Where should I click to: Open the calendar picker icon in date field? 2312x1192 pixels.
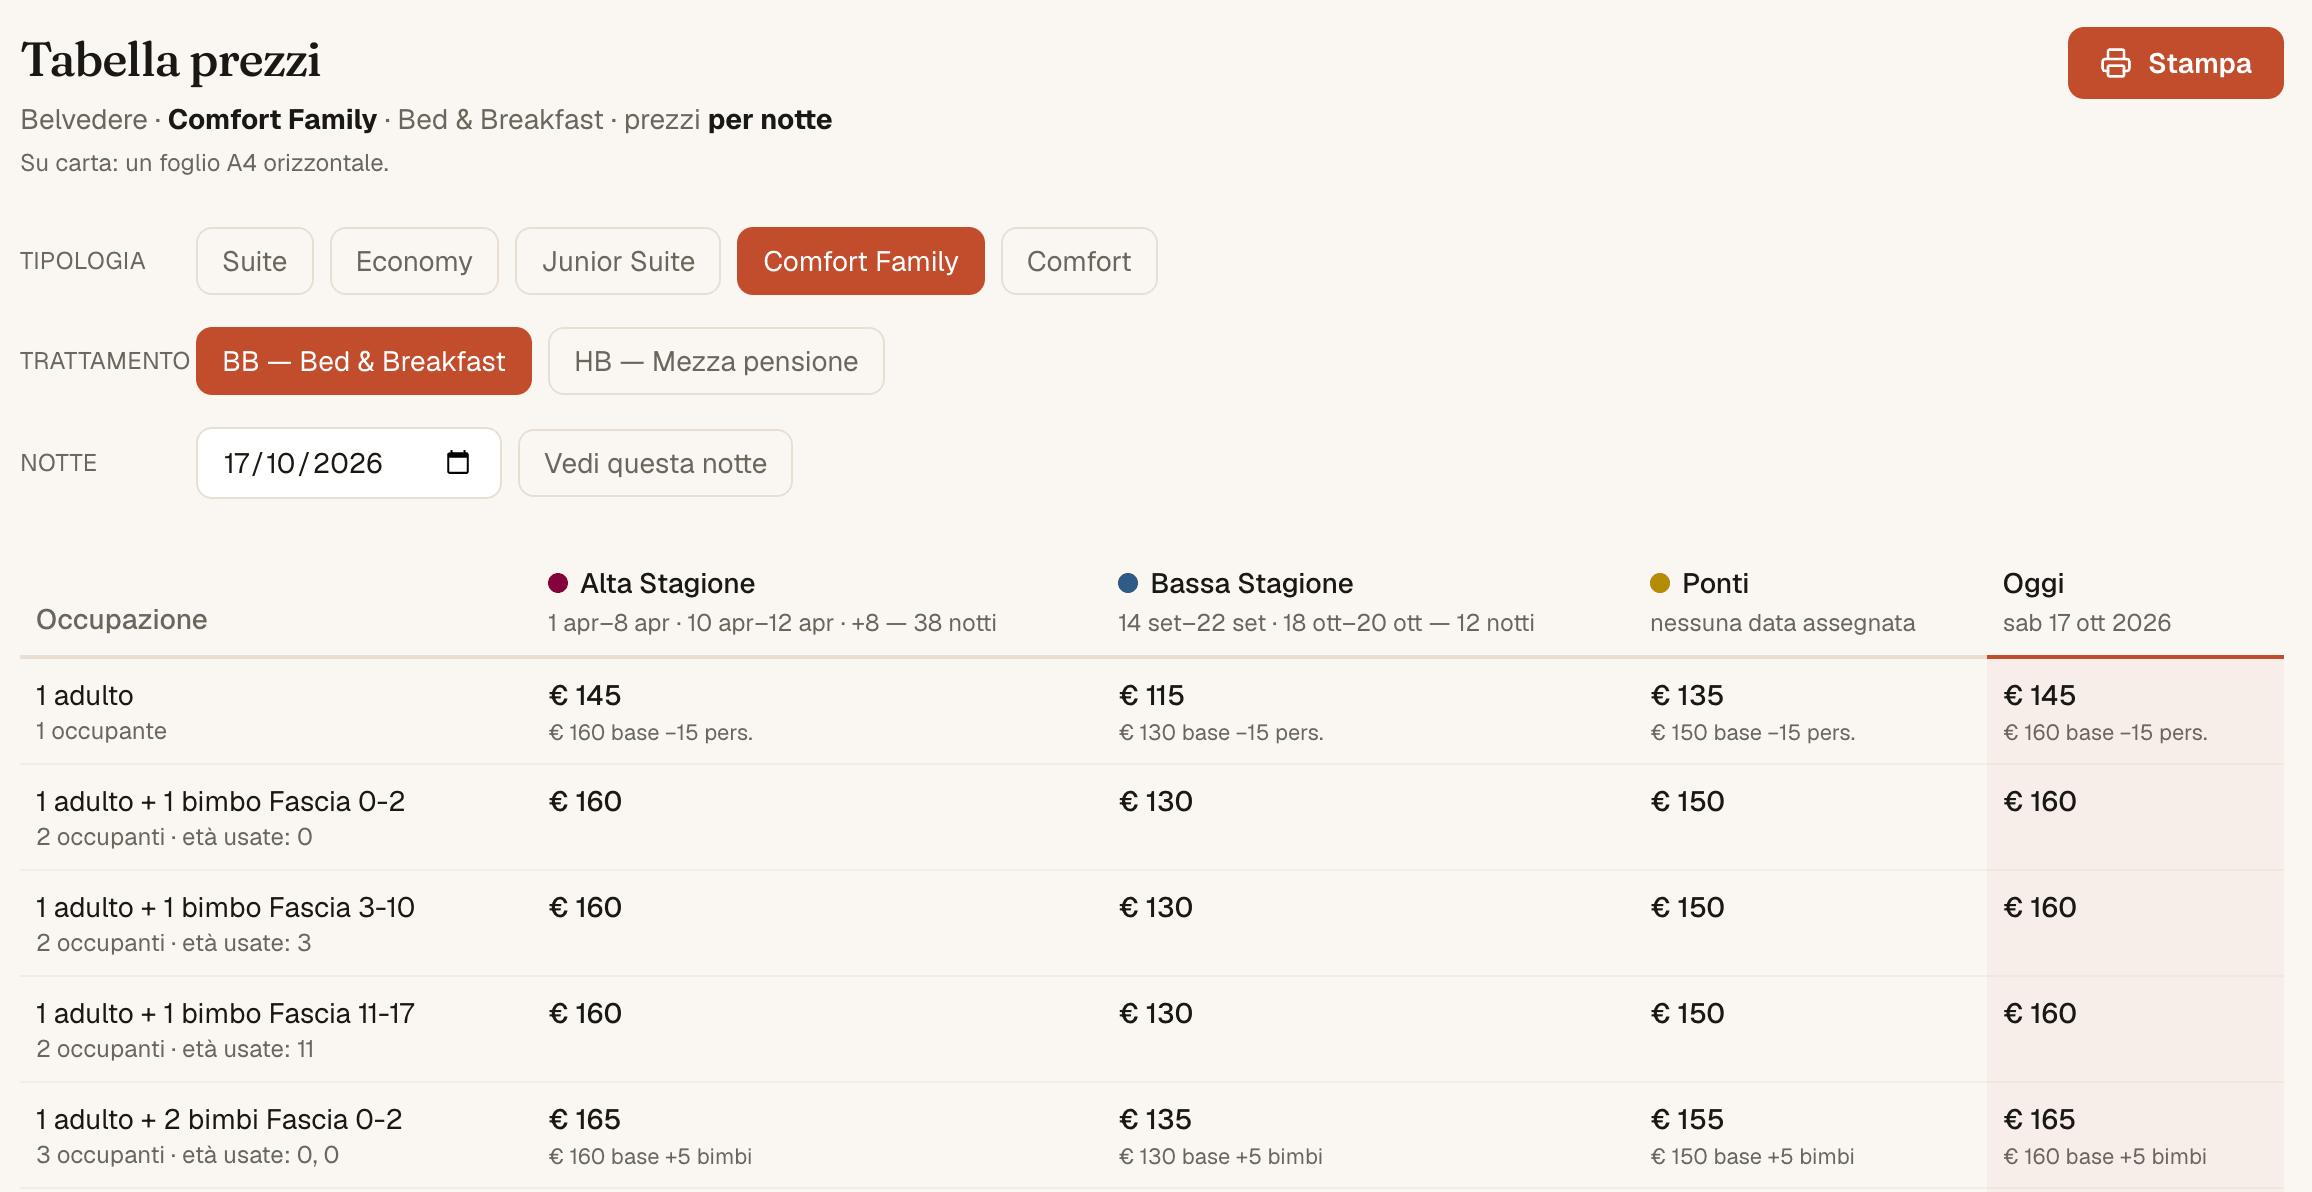click(x=458, y=462)
